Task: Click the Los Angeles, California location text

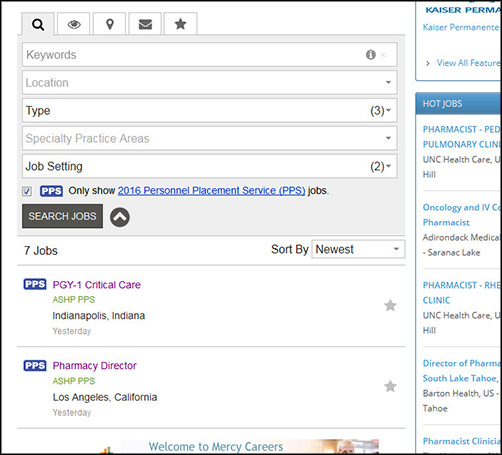Action: (x=105, y=397)
